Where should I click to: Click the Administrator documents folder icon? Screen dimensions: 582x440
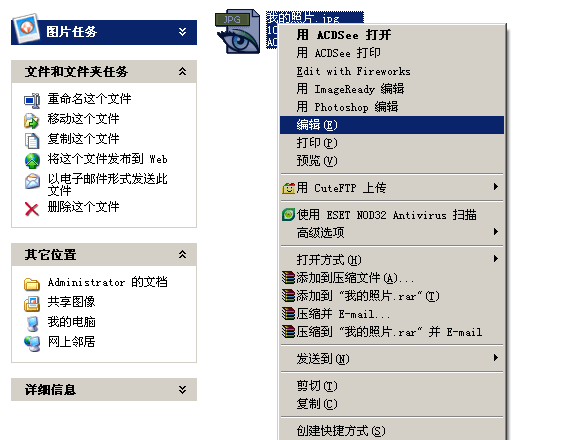coord(32,284)
